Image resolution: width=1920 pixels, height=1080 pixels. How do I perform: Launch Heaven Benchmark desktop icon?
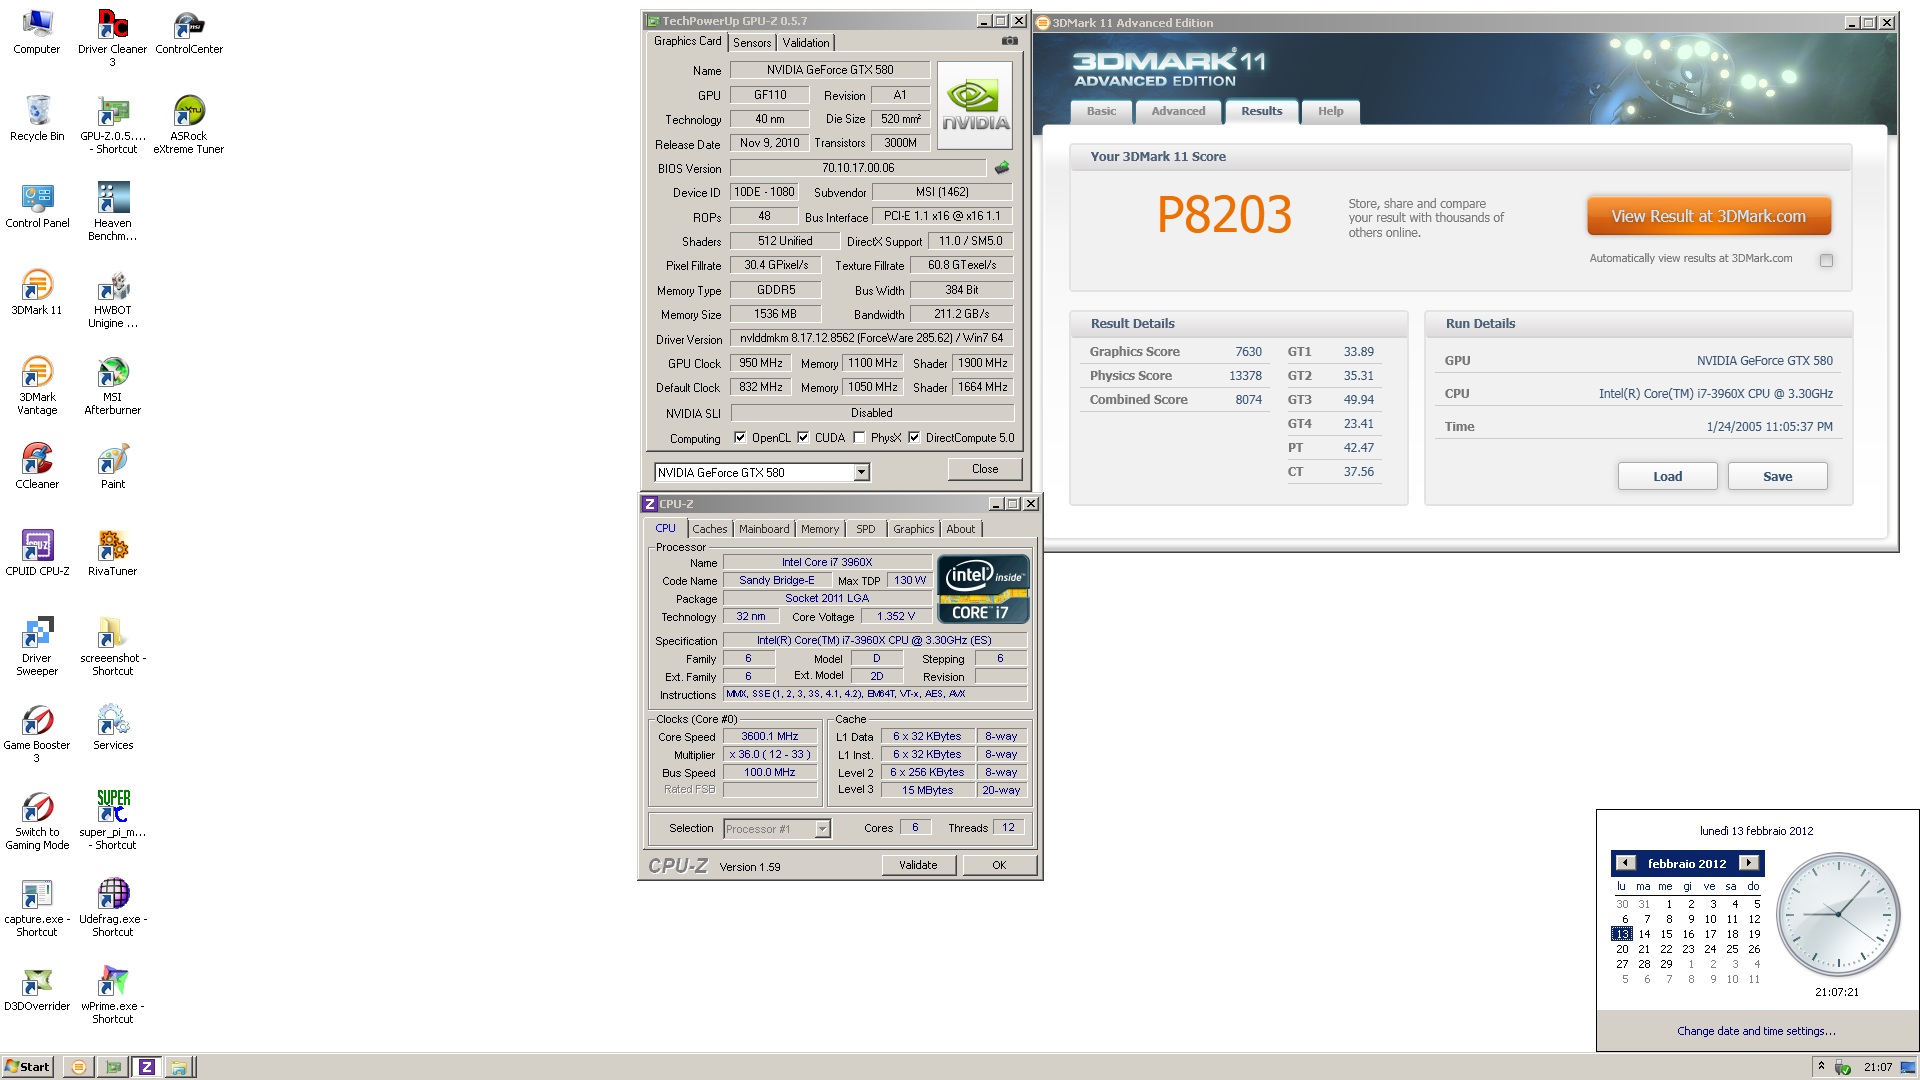[x=112, y=212]
